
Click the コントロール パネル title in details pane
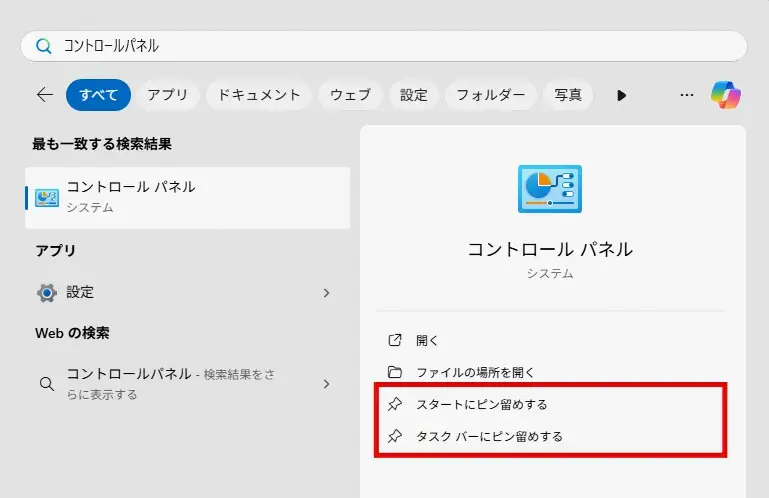coord(550,249)
